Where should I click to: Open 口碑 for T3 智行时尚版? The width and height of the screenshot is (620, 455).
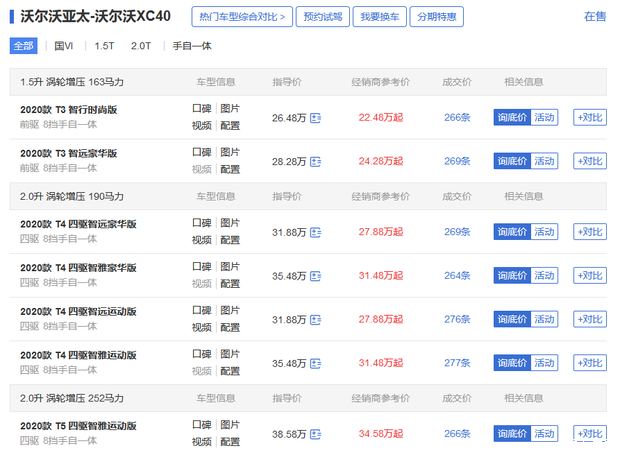pos(202,109)
